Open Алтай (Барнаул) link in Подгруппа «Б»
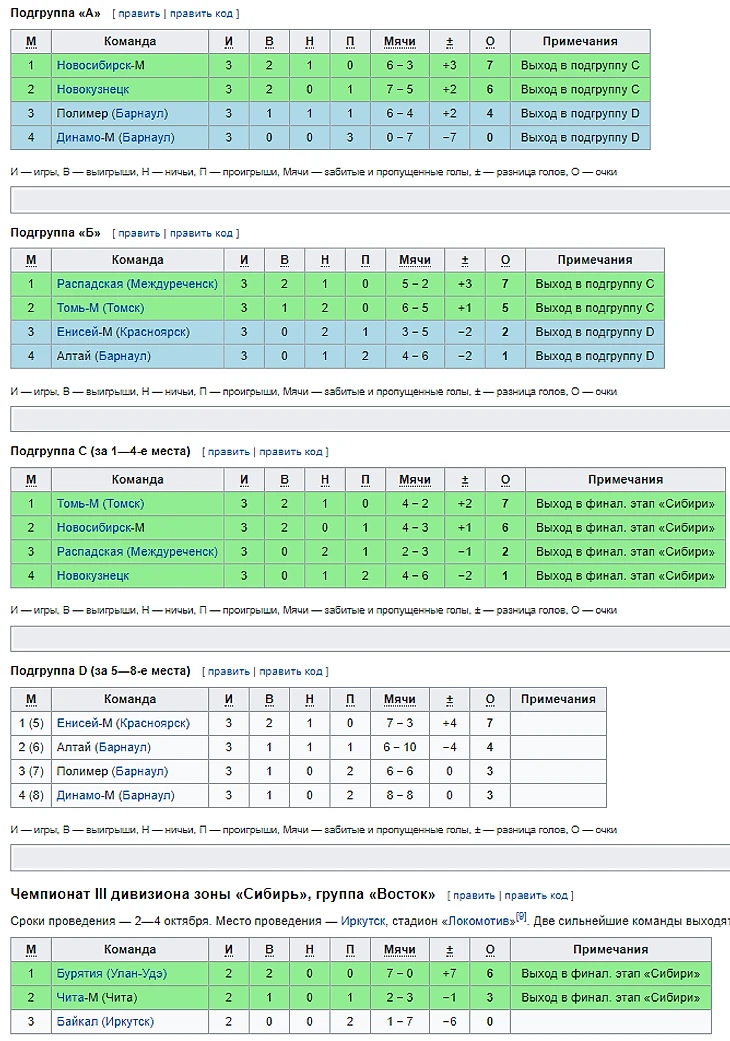The height and width of the screenshot is (1041, 730). tap(104, 356)
